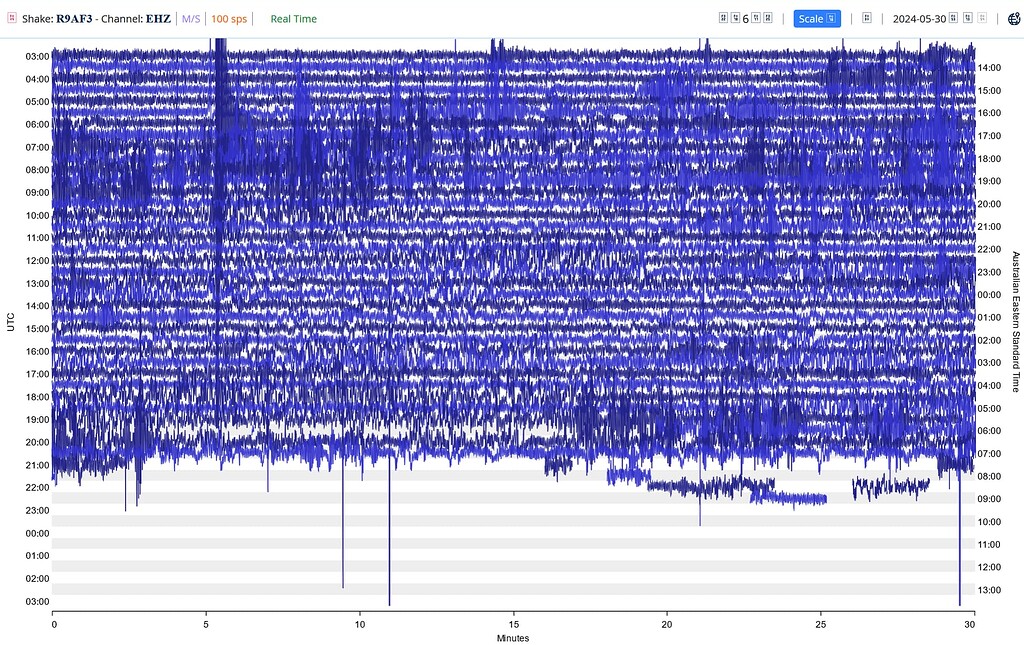The height and width of the screenshot is (645, 1024).
Task: Open the 2024-05-30 date picker
Action: pos(919,19)
